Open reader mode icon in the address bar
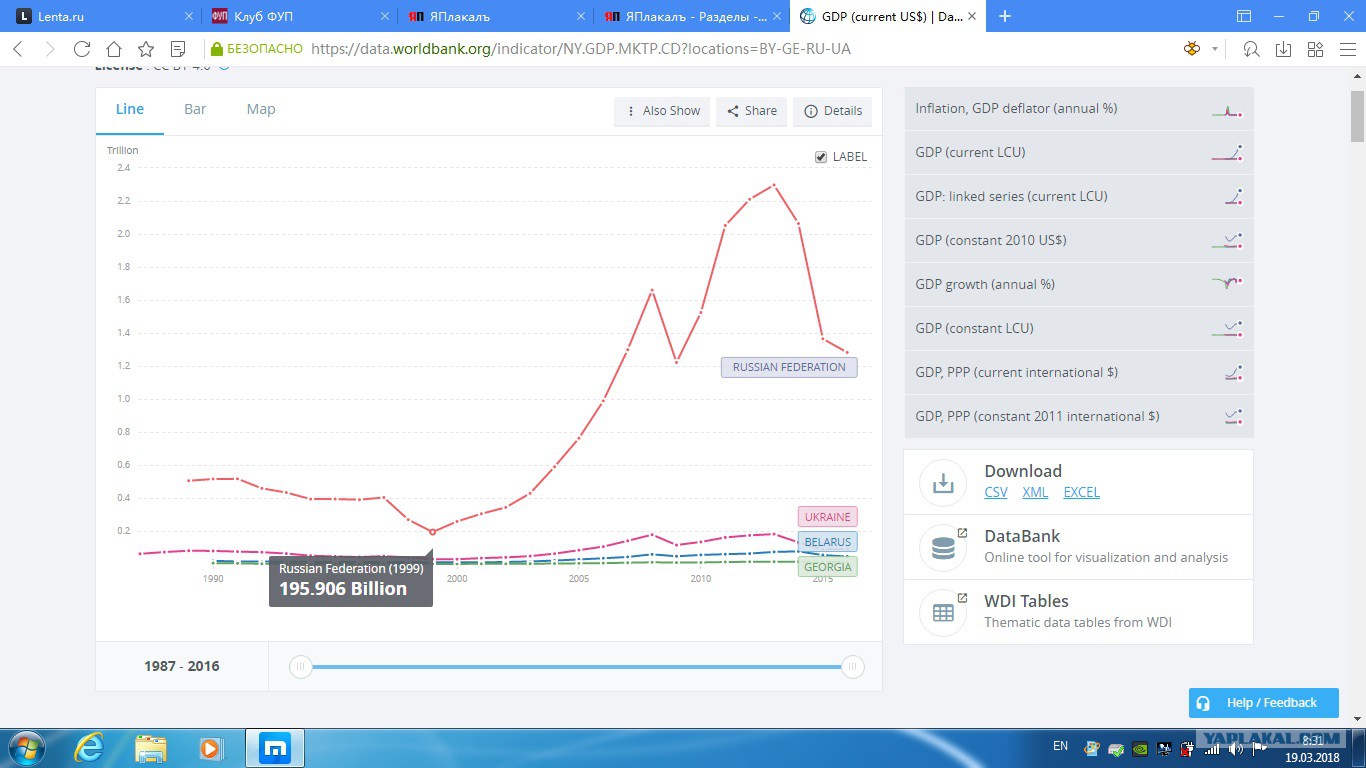The width and height of the screenshot is (1366, 768). [178, 49]
